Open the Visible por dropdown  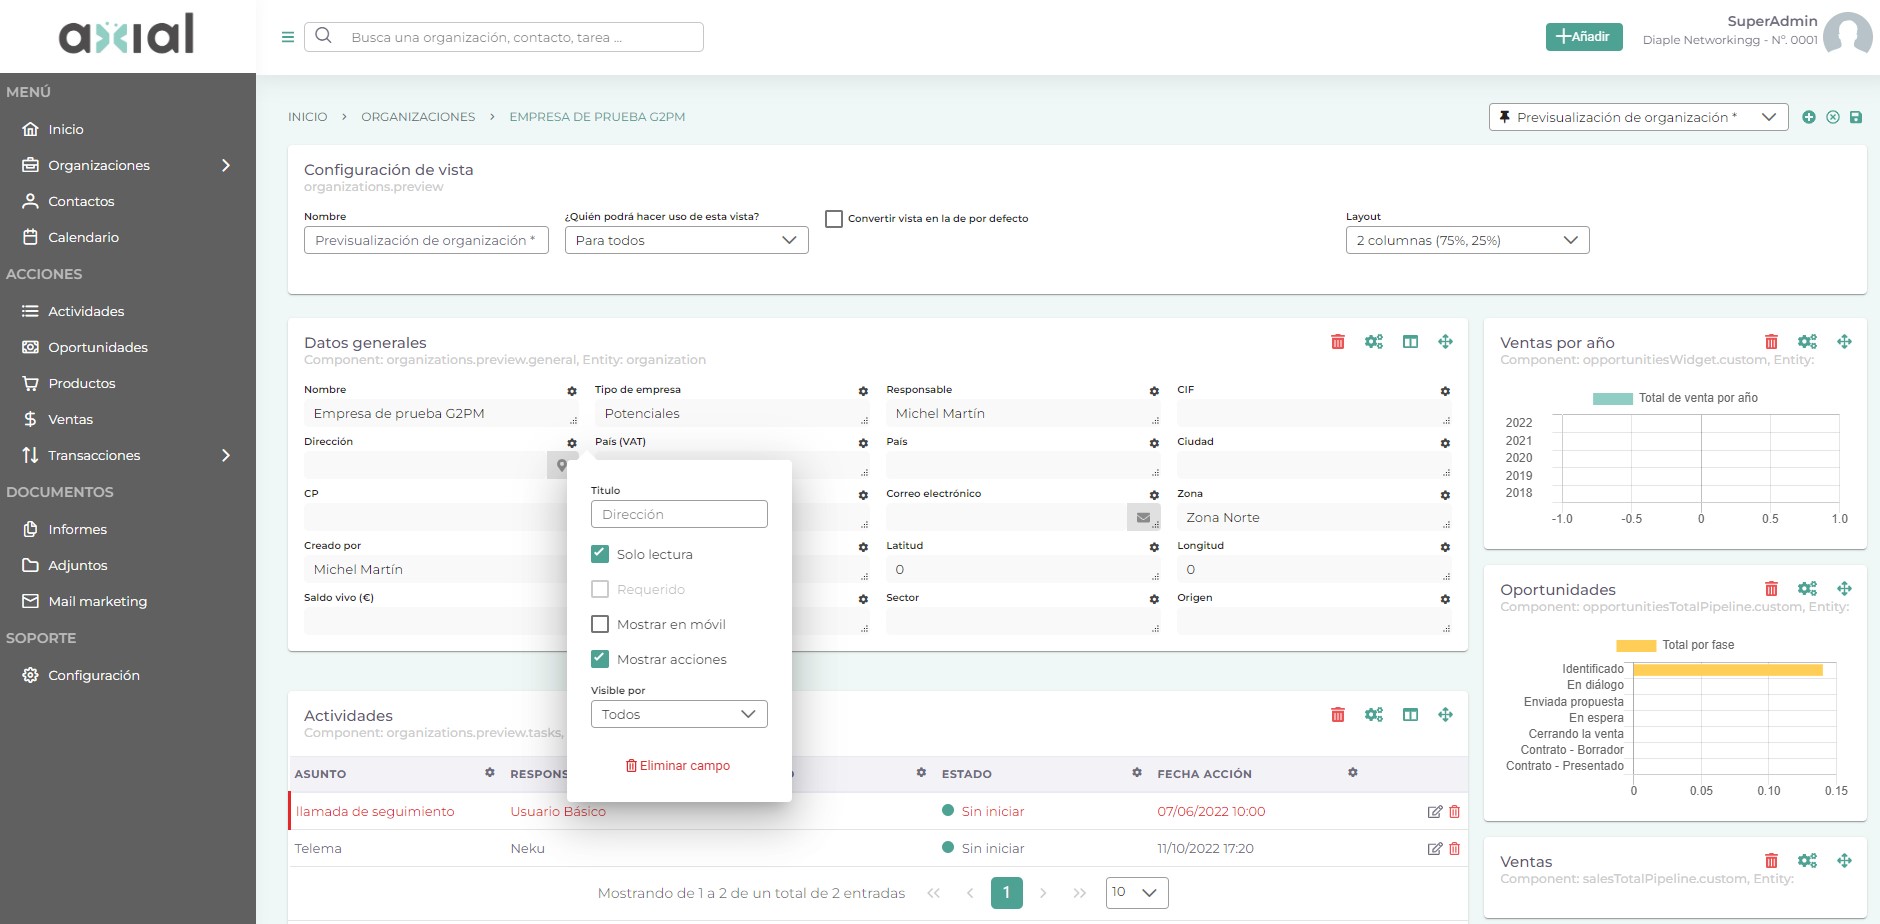pyautogui.click(x=679, y=714)
